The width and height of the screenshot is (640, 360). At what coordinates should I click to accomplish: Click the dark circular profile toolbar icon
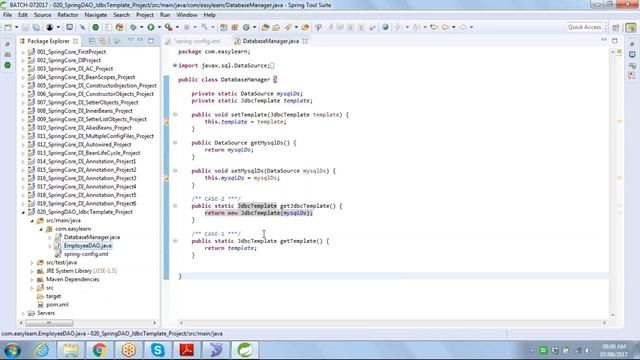[49, 27]
